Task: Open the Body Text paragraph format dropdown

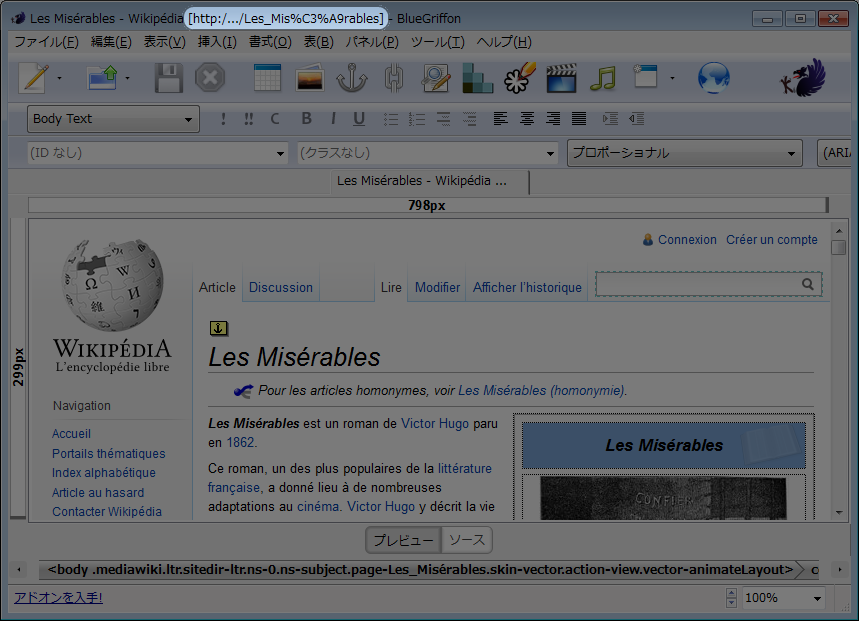Action: click(113, 119)
